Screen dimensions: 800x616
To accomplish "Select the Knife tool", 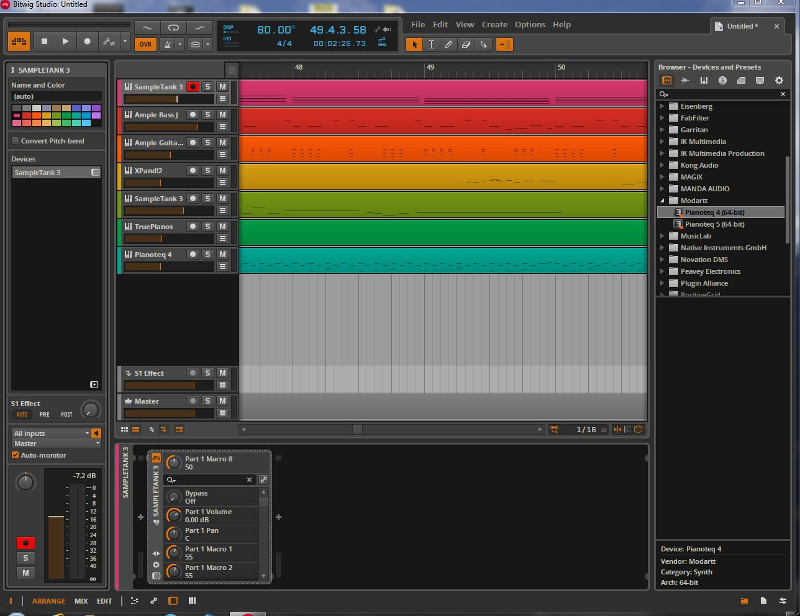I will [484, 44].
